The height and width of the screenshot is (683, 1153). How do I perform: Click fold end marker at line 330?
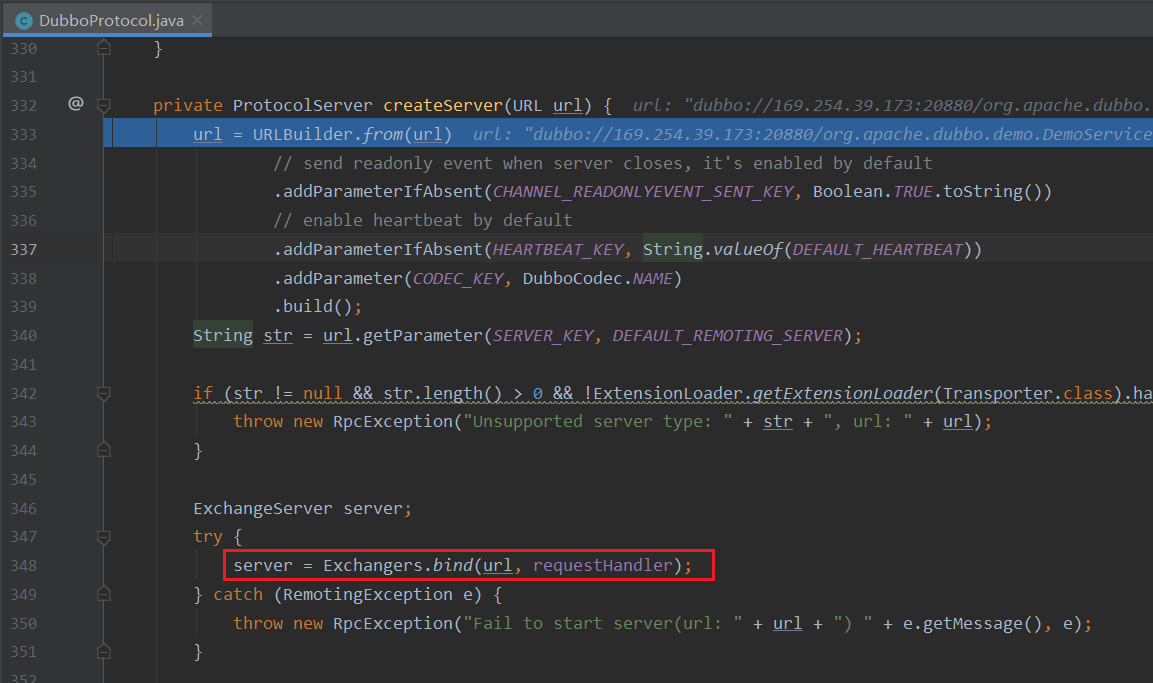coord(103,49)
